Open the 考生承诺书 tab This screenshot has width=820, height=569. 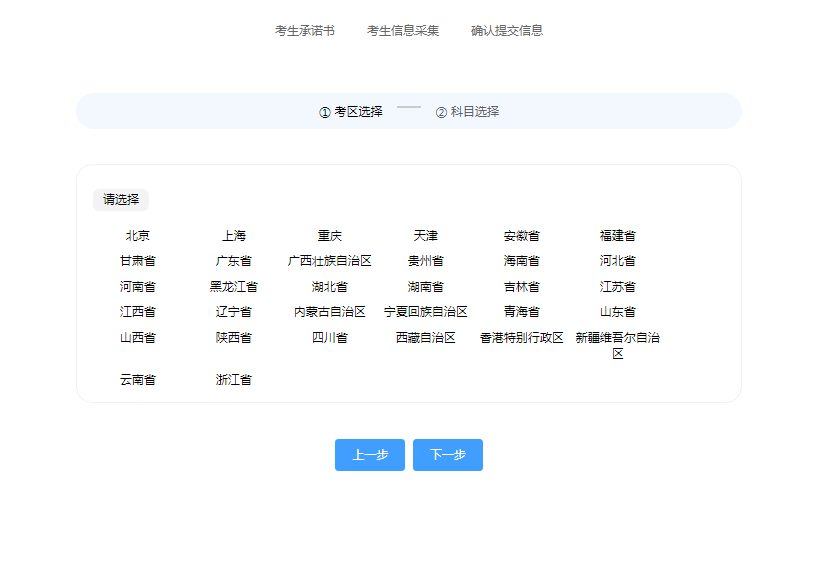pos(305,30)
